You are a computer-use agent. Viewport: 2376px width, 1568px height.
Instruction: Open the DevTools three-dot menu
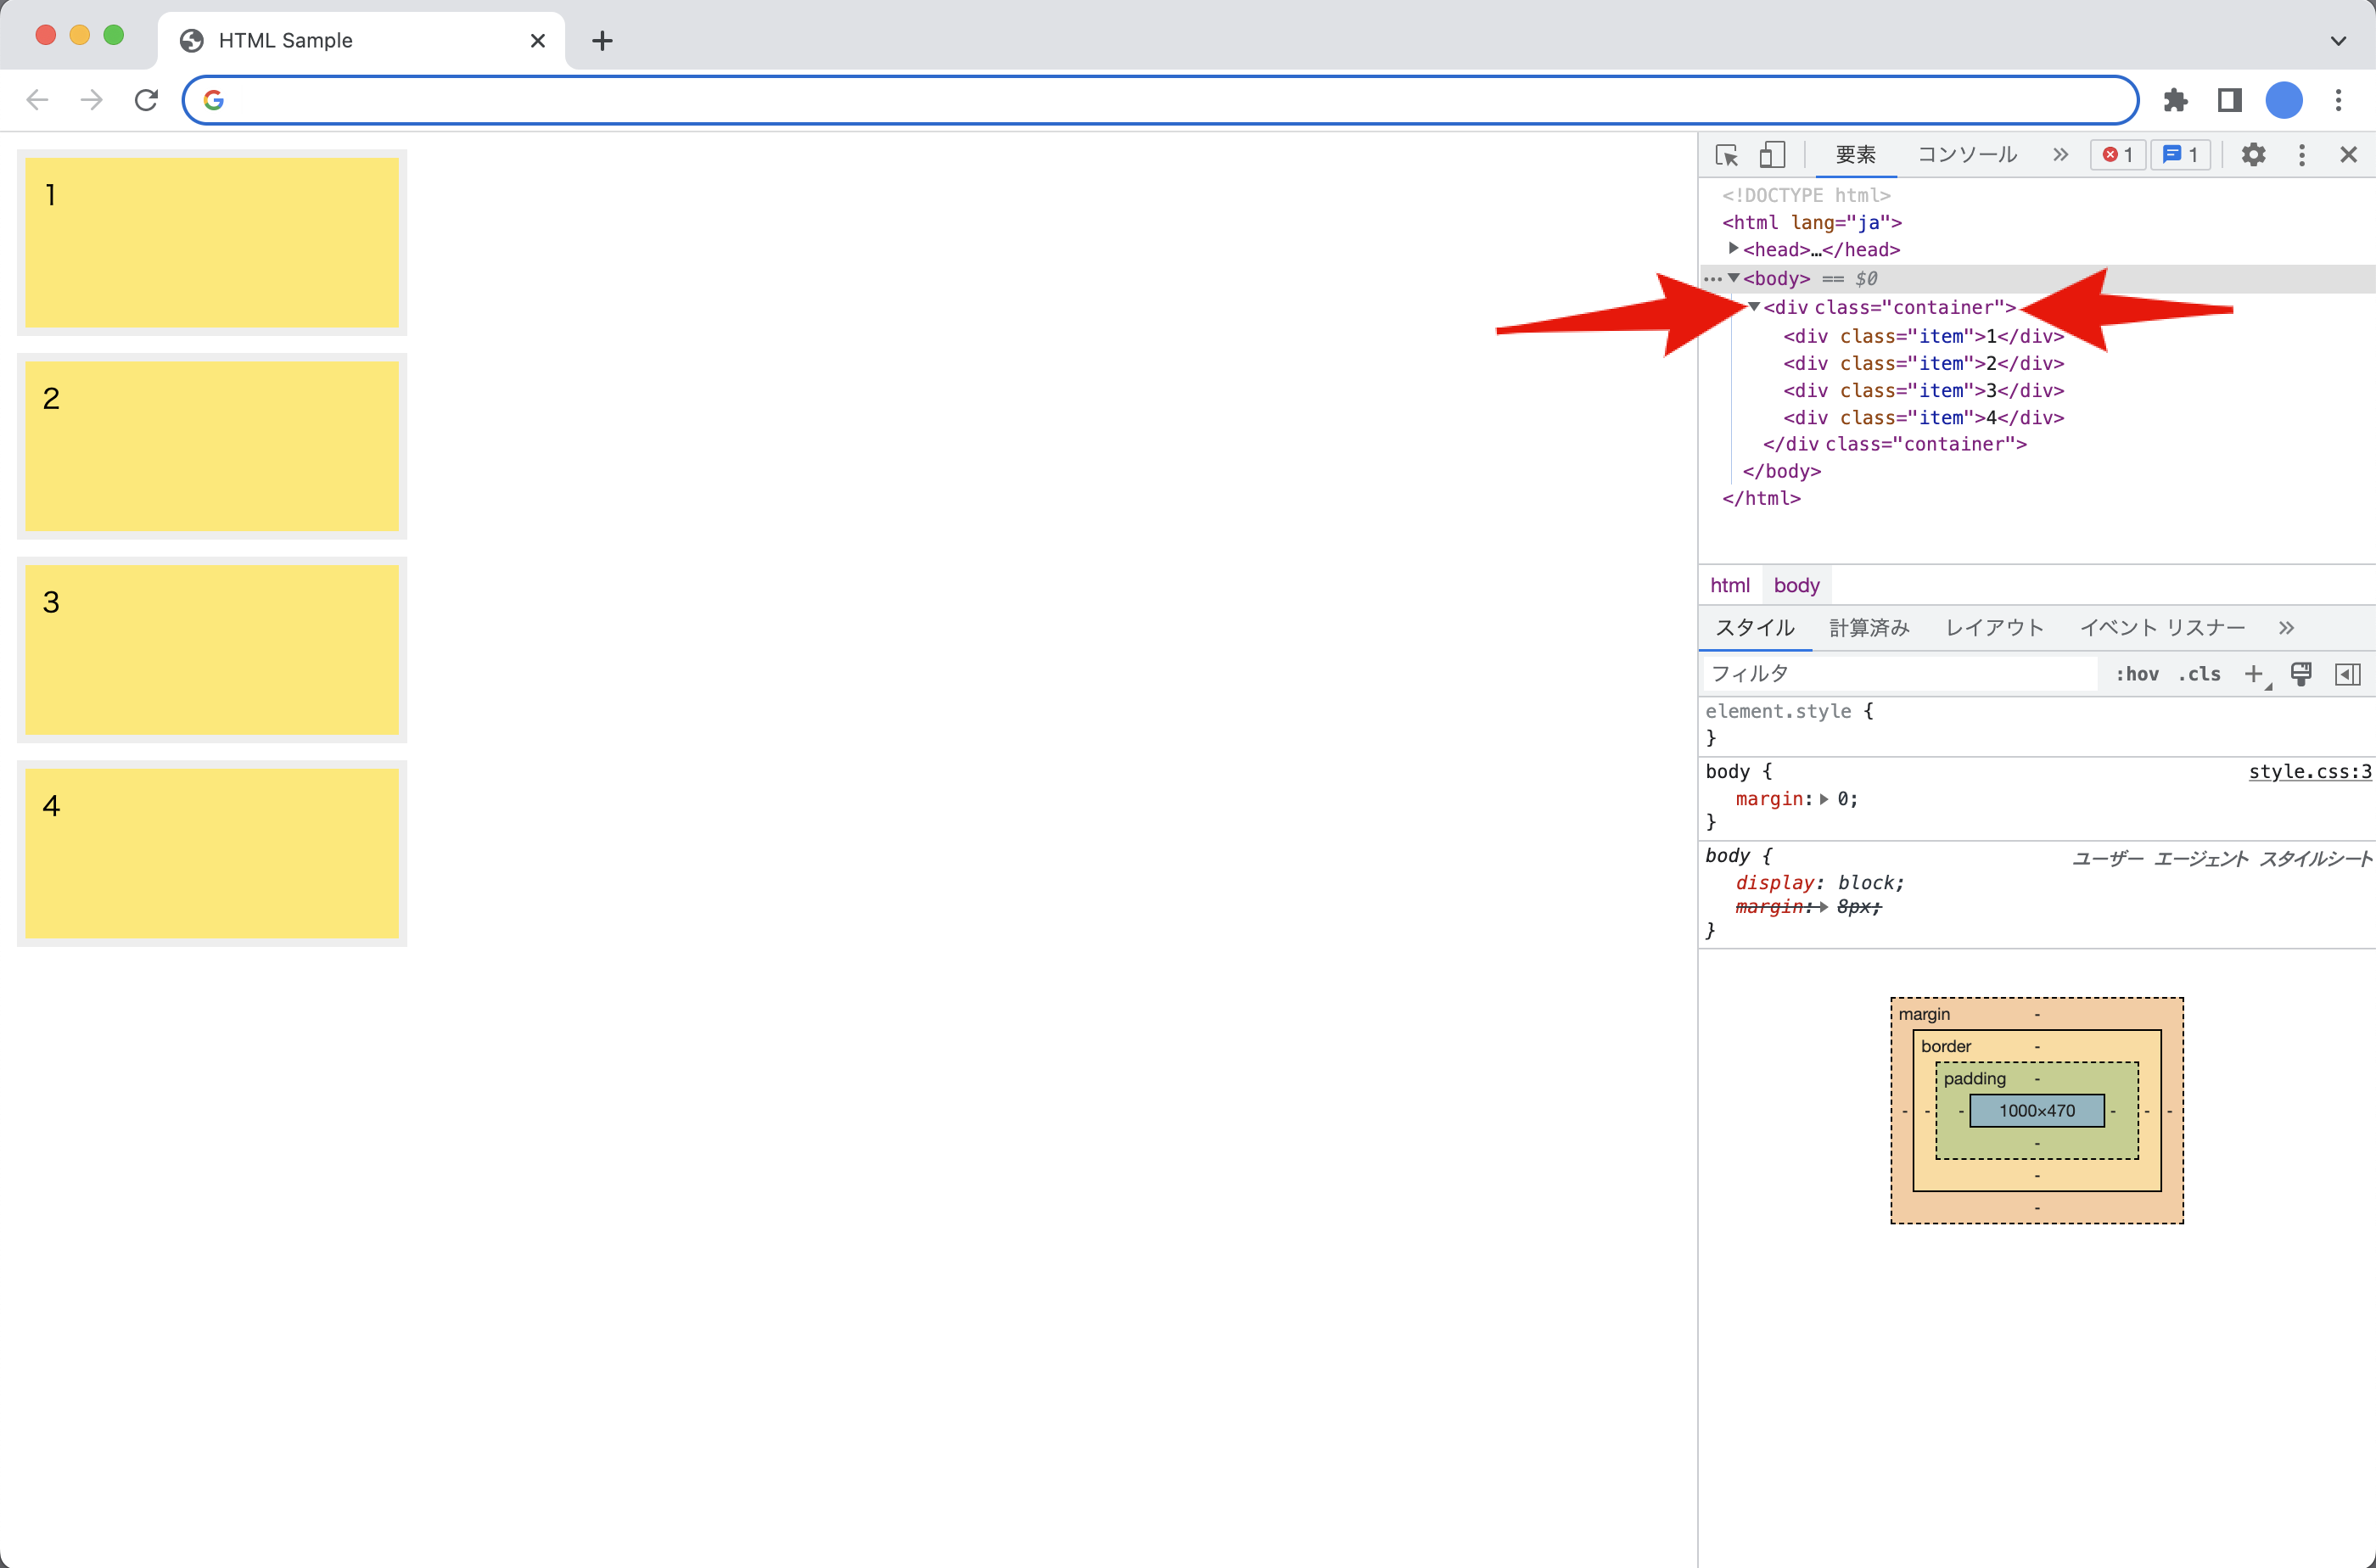[2301, 154]
